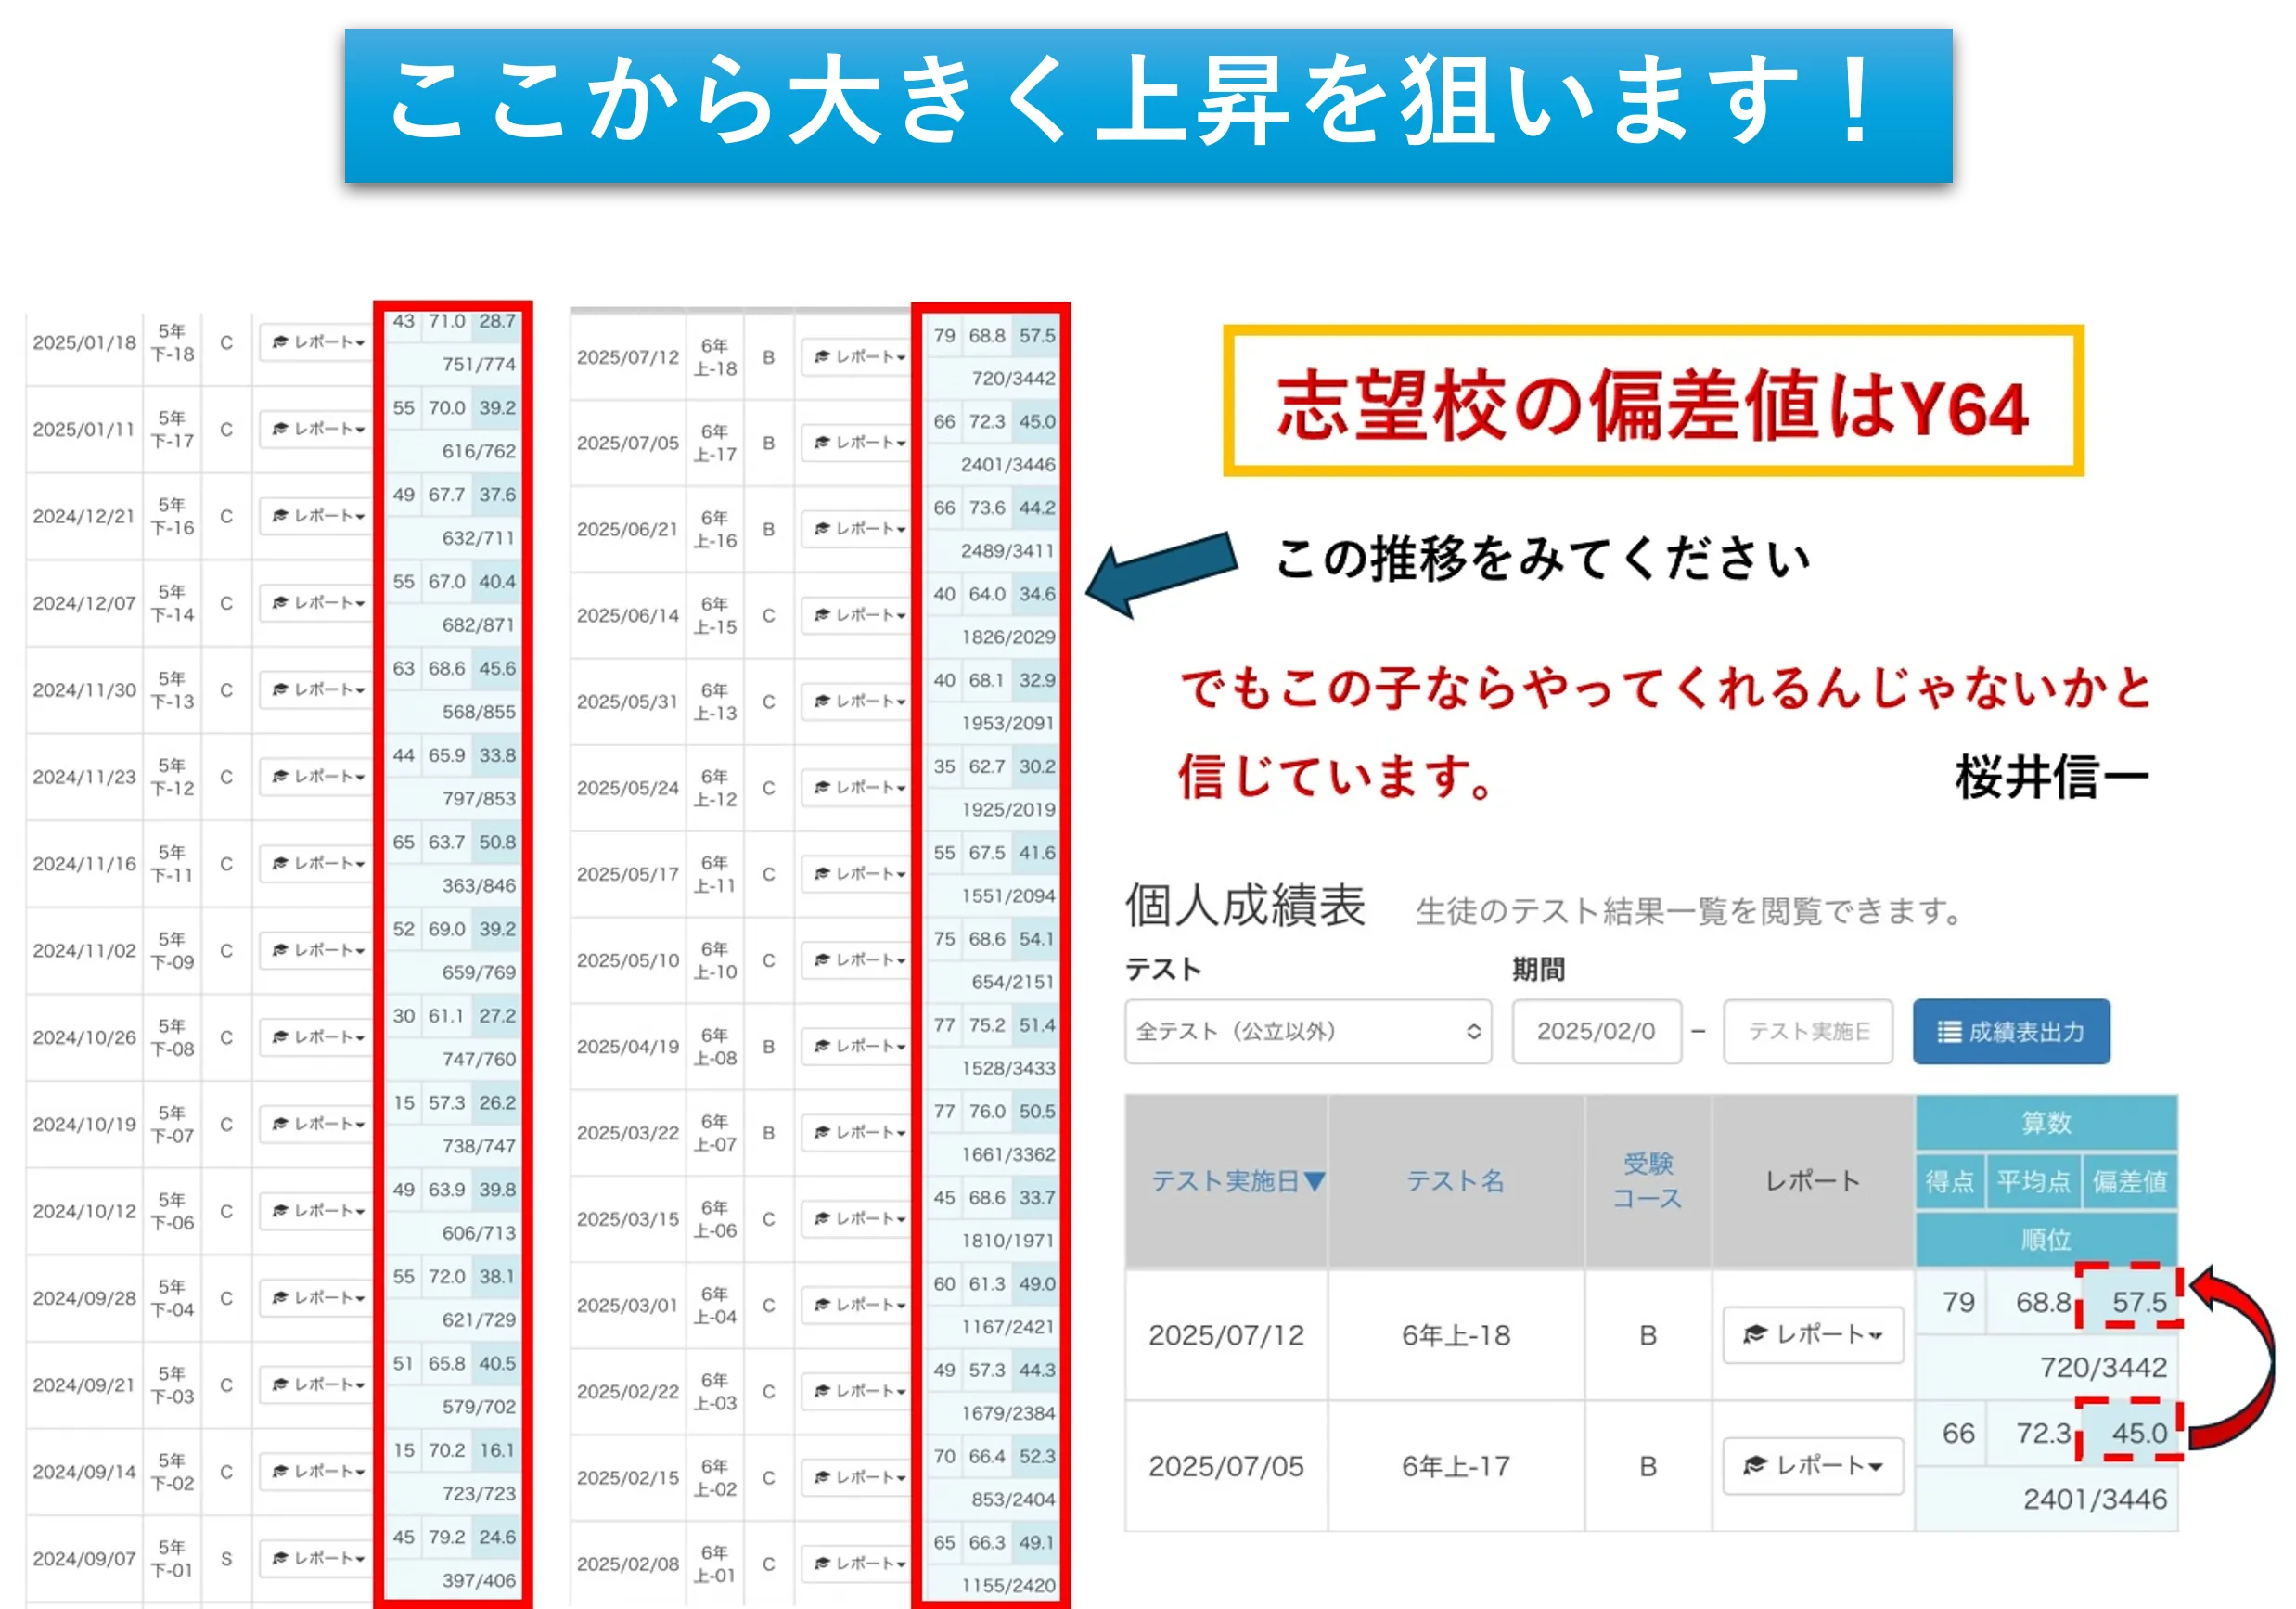This screenshot has width=2296, height=1609.
Task: Open the レポート menu for 2025/01/18 test
Action: pyautogui.click(x=317, y=342)
